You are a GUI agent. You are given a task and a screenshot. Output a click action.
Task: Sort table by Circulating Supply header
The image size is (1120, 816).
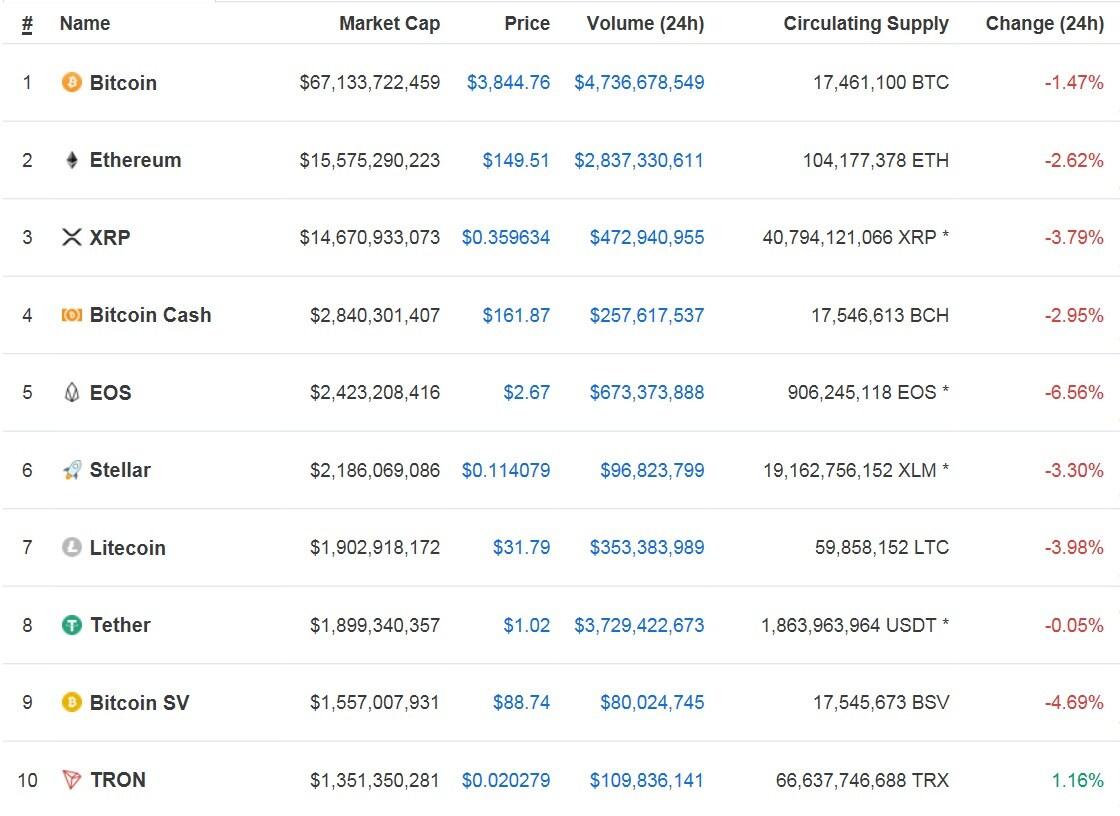[866, 24]
